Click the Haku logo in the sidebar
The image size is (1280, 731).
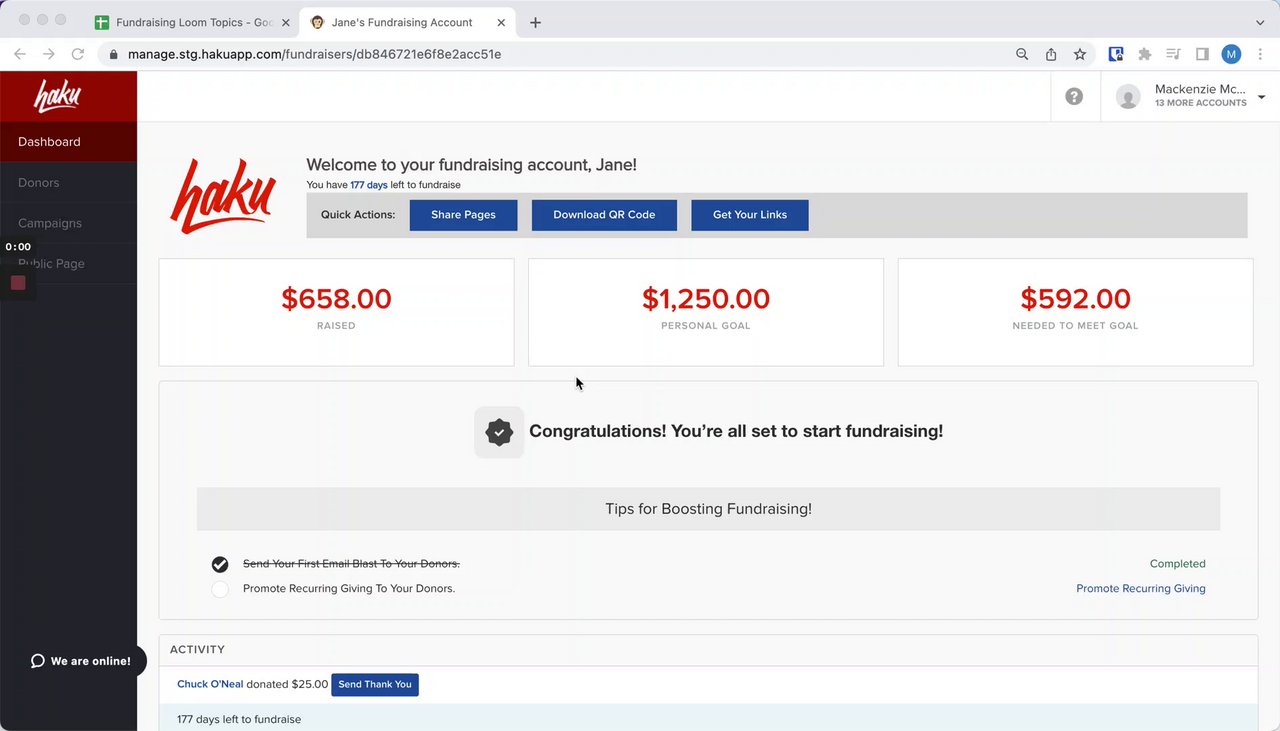pyautogui.click(x=58, y=97)
